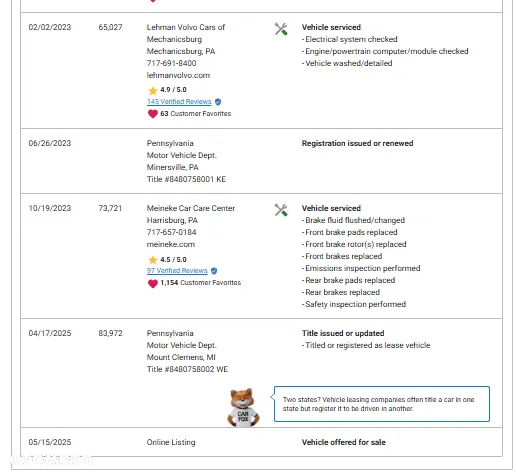Click the Online Listing source text
Viewport: 516px width, 475px height.
tap(171, 442)
